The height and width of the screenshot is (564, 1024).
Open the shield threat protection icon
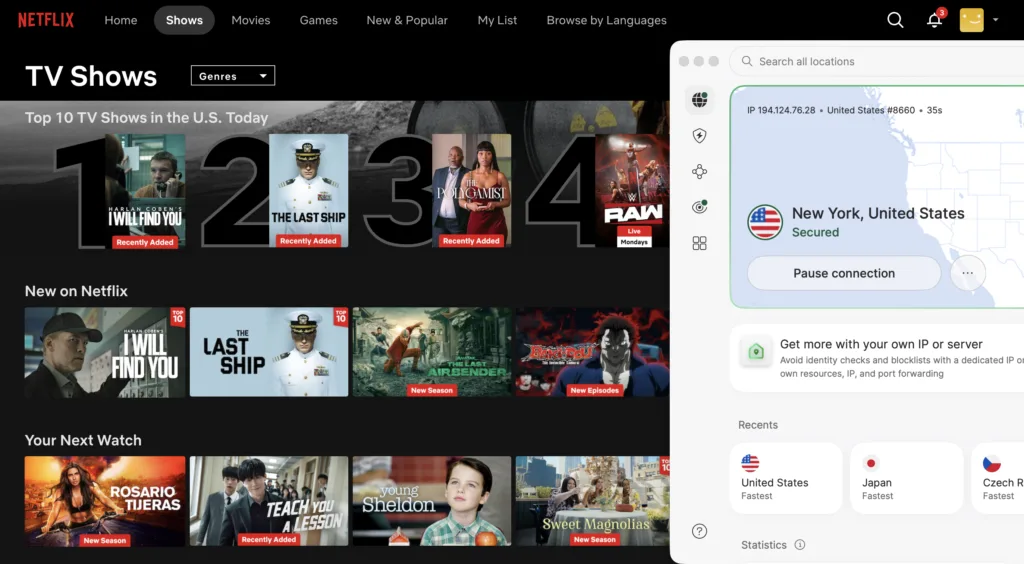click(x=699, y=136)
